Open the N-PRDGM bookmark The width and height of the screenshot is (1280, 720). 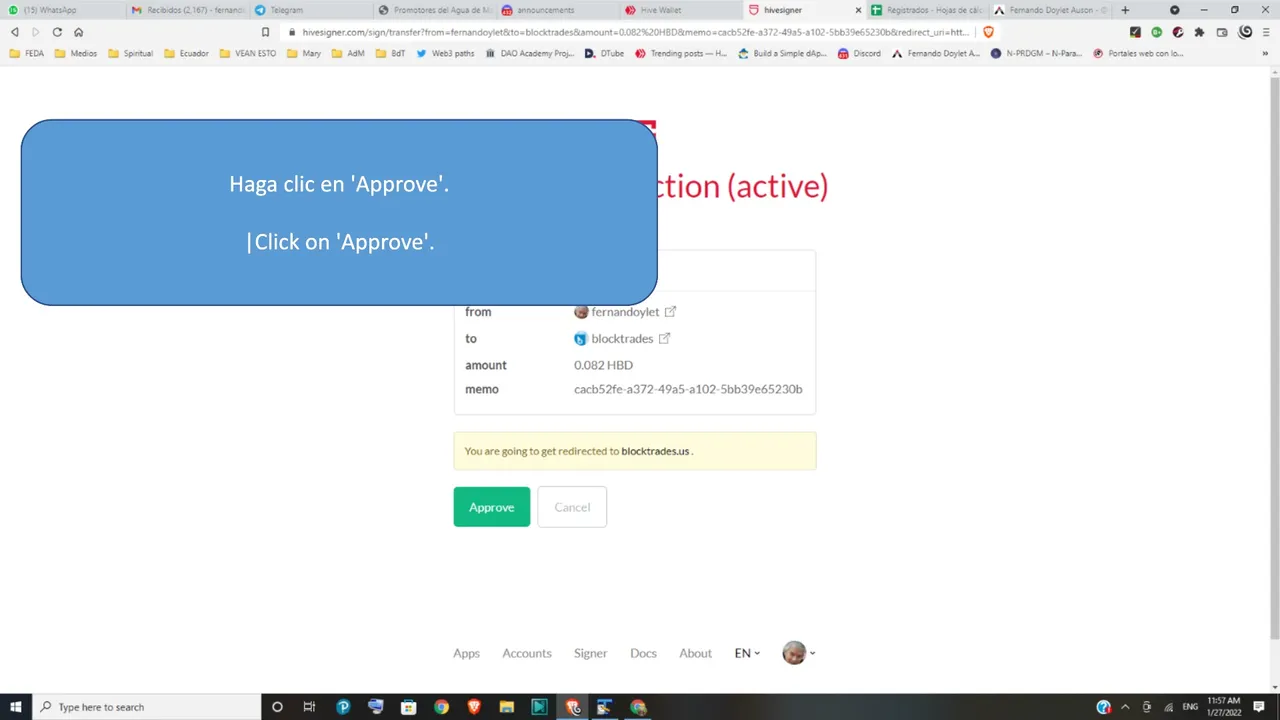(1036, 53)
